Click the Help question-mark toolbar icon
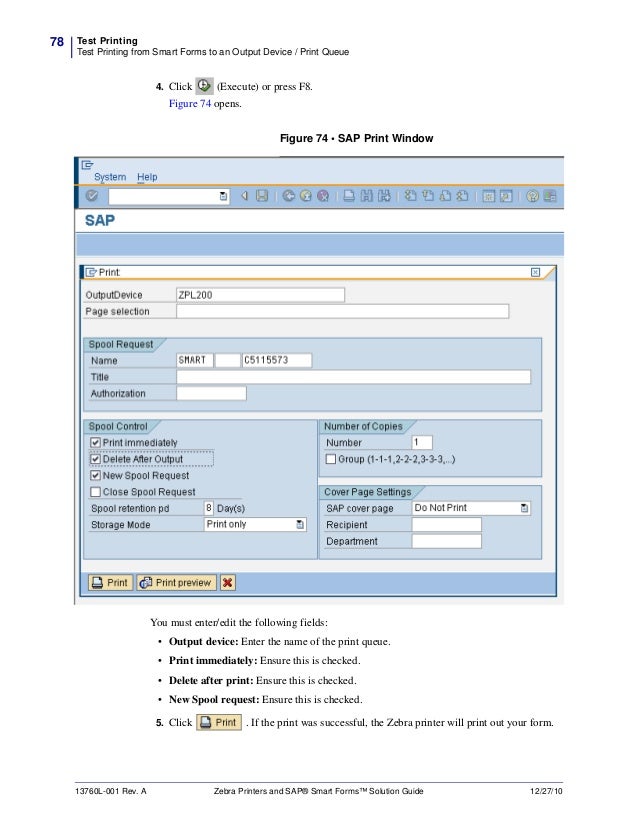The height and width of the screenshot is (826, 638). pyautogui.click(x=532, y=196)
